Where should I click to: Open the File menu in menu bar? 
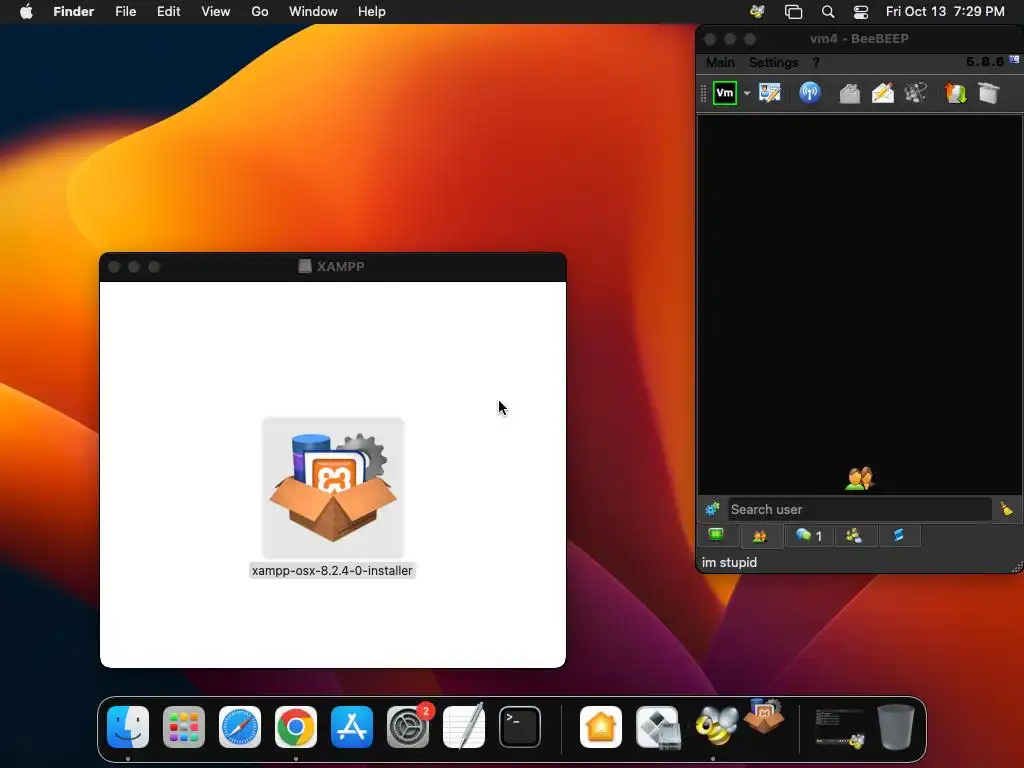coord(125,12)
